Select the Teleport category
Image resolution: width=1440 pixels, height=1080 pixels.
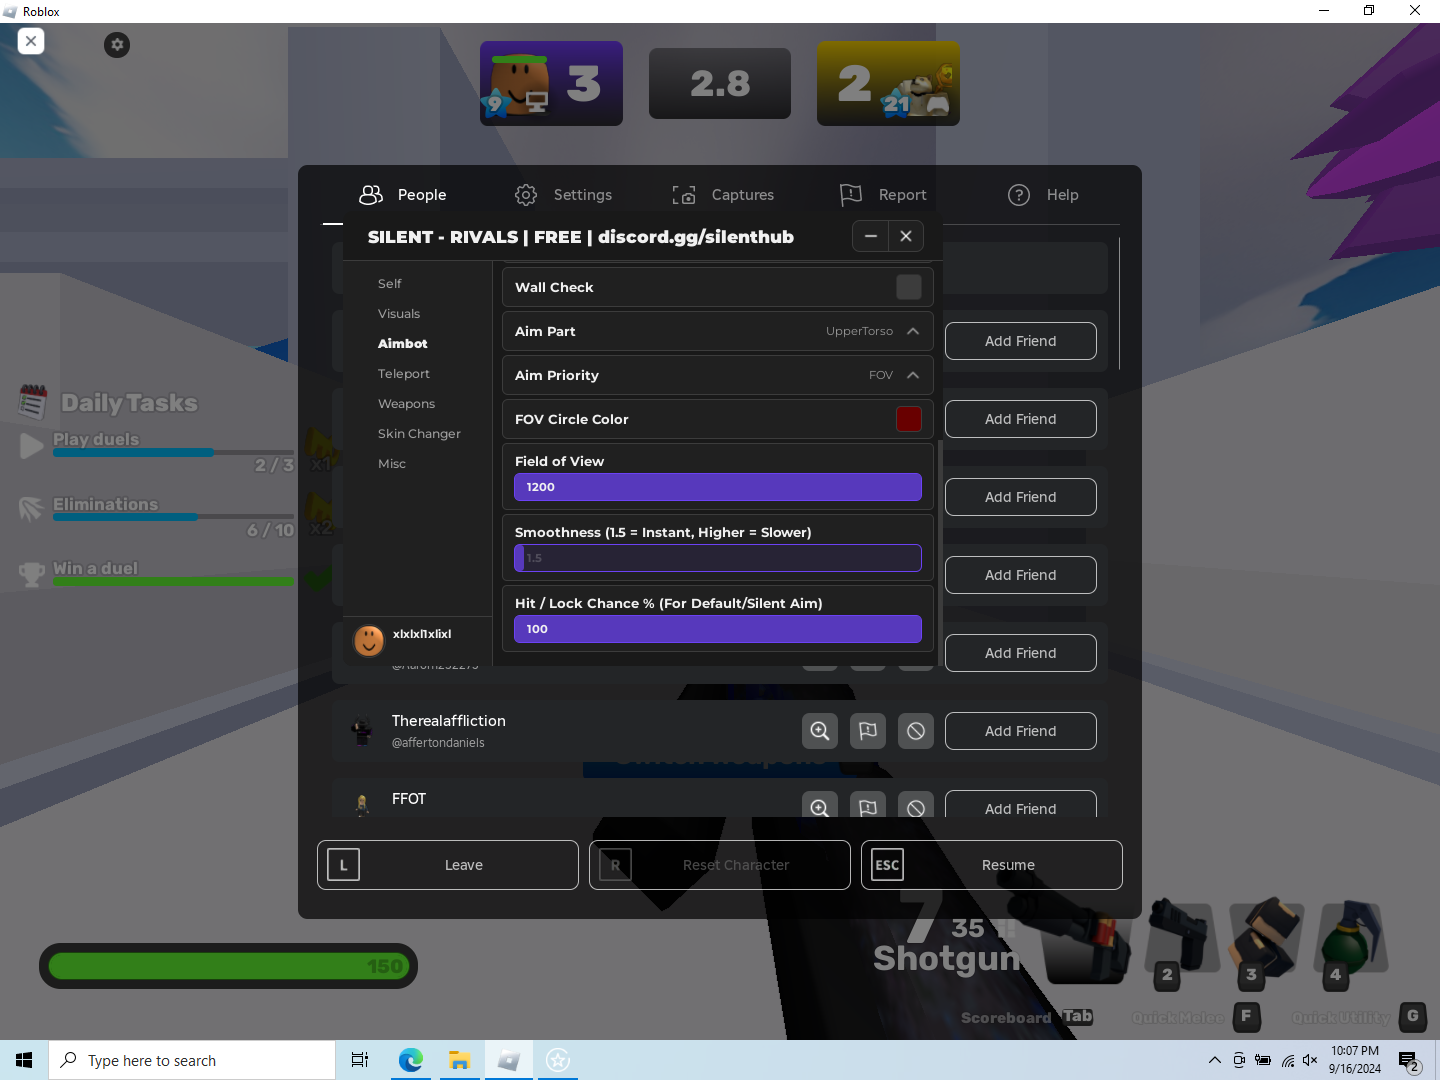(404, 374)
